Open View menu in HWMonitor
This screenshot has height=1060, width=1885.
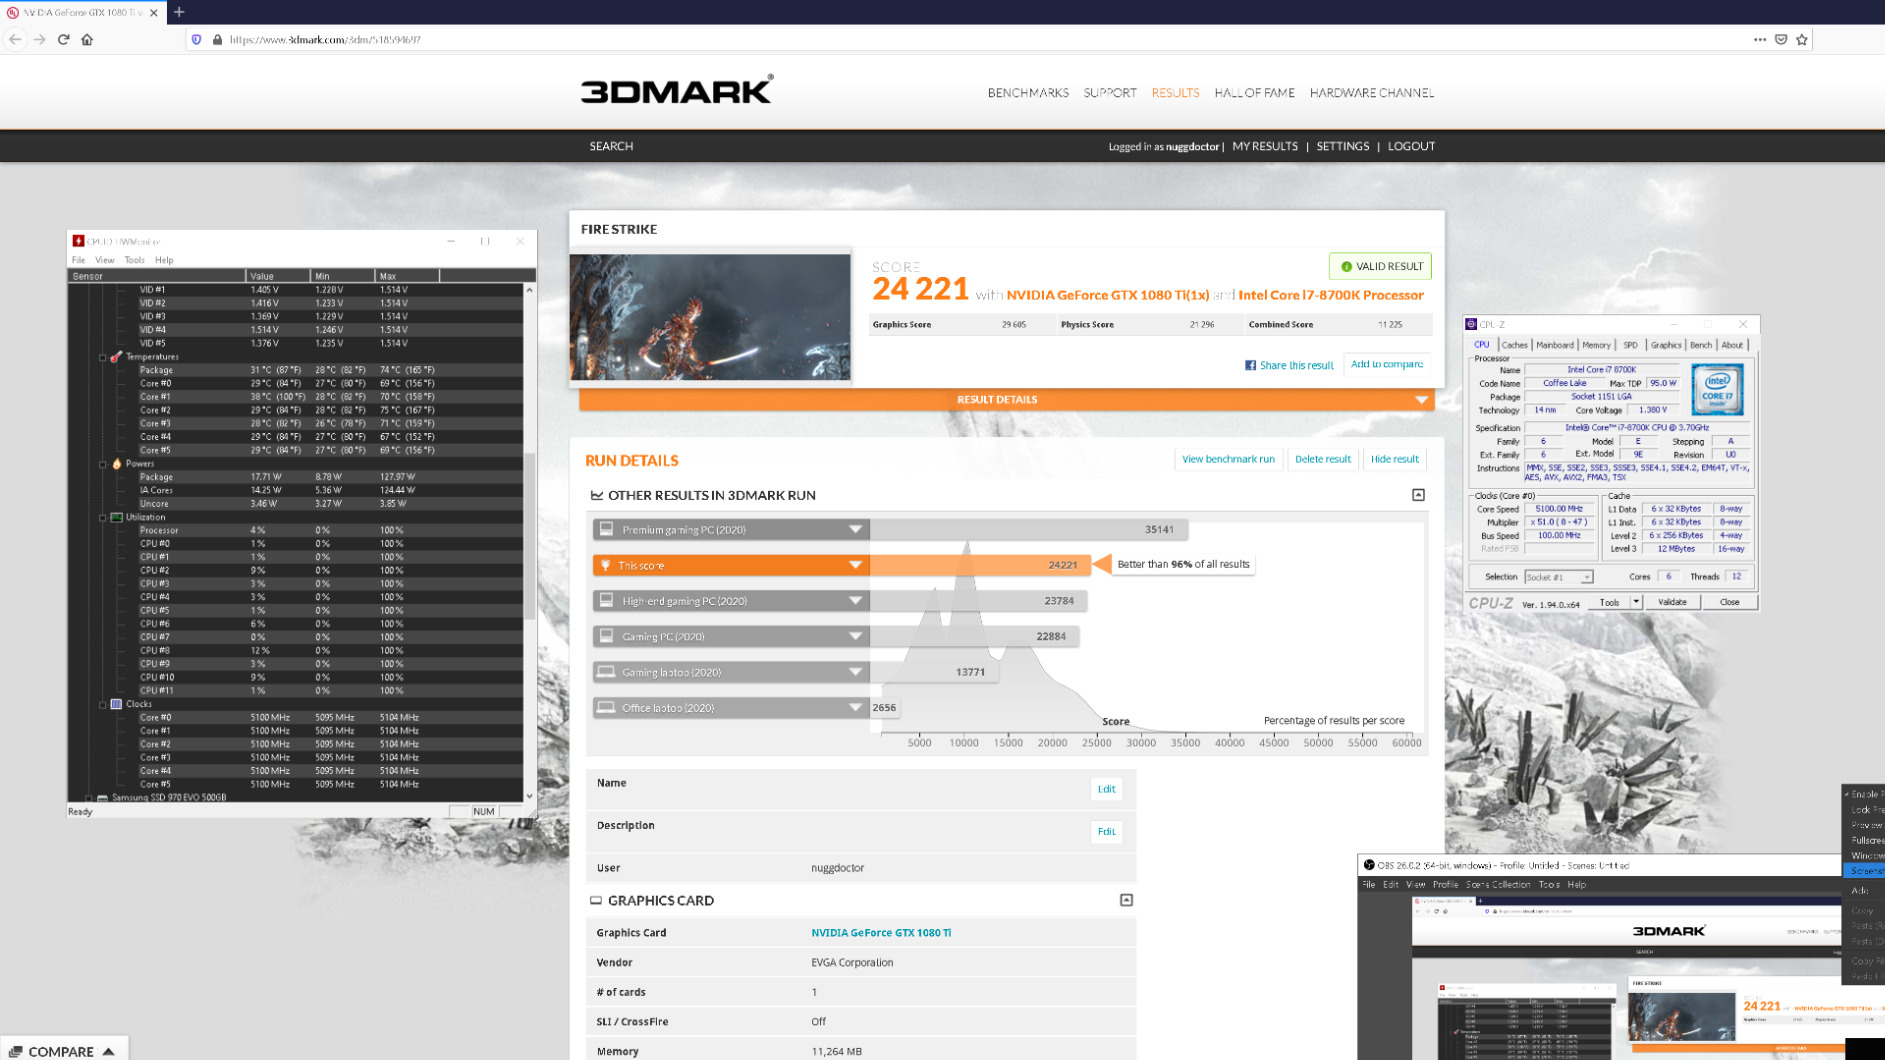[104, 260]
